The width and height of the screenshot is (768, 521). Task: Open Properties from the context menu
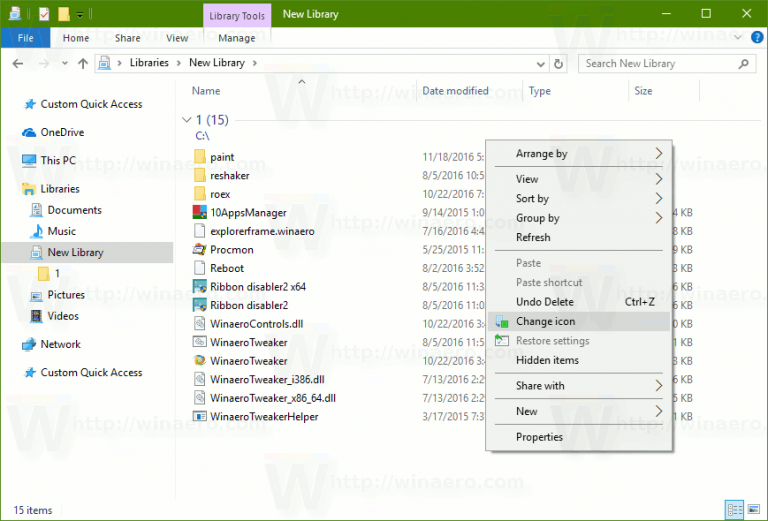coord(578,437)
